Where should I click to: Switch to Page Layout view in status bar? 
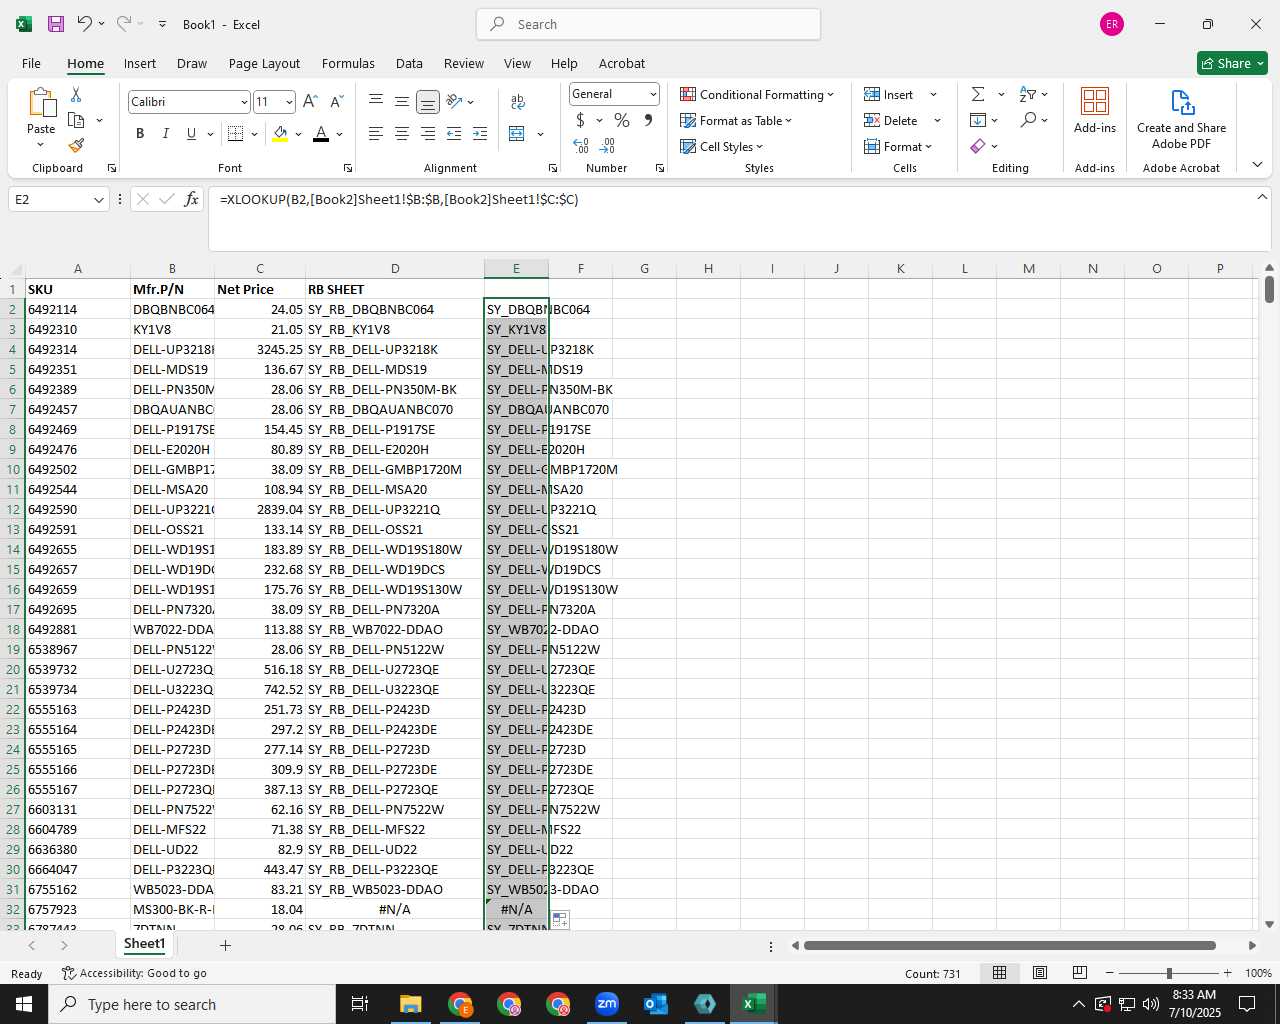[x=1040, y=973]
